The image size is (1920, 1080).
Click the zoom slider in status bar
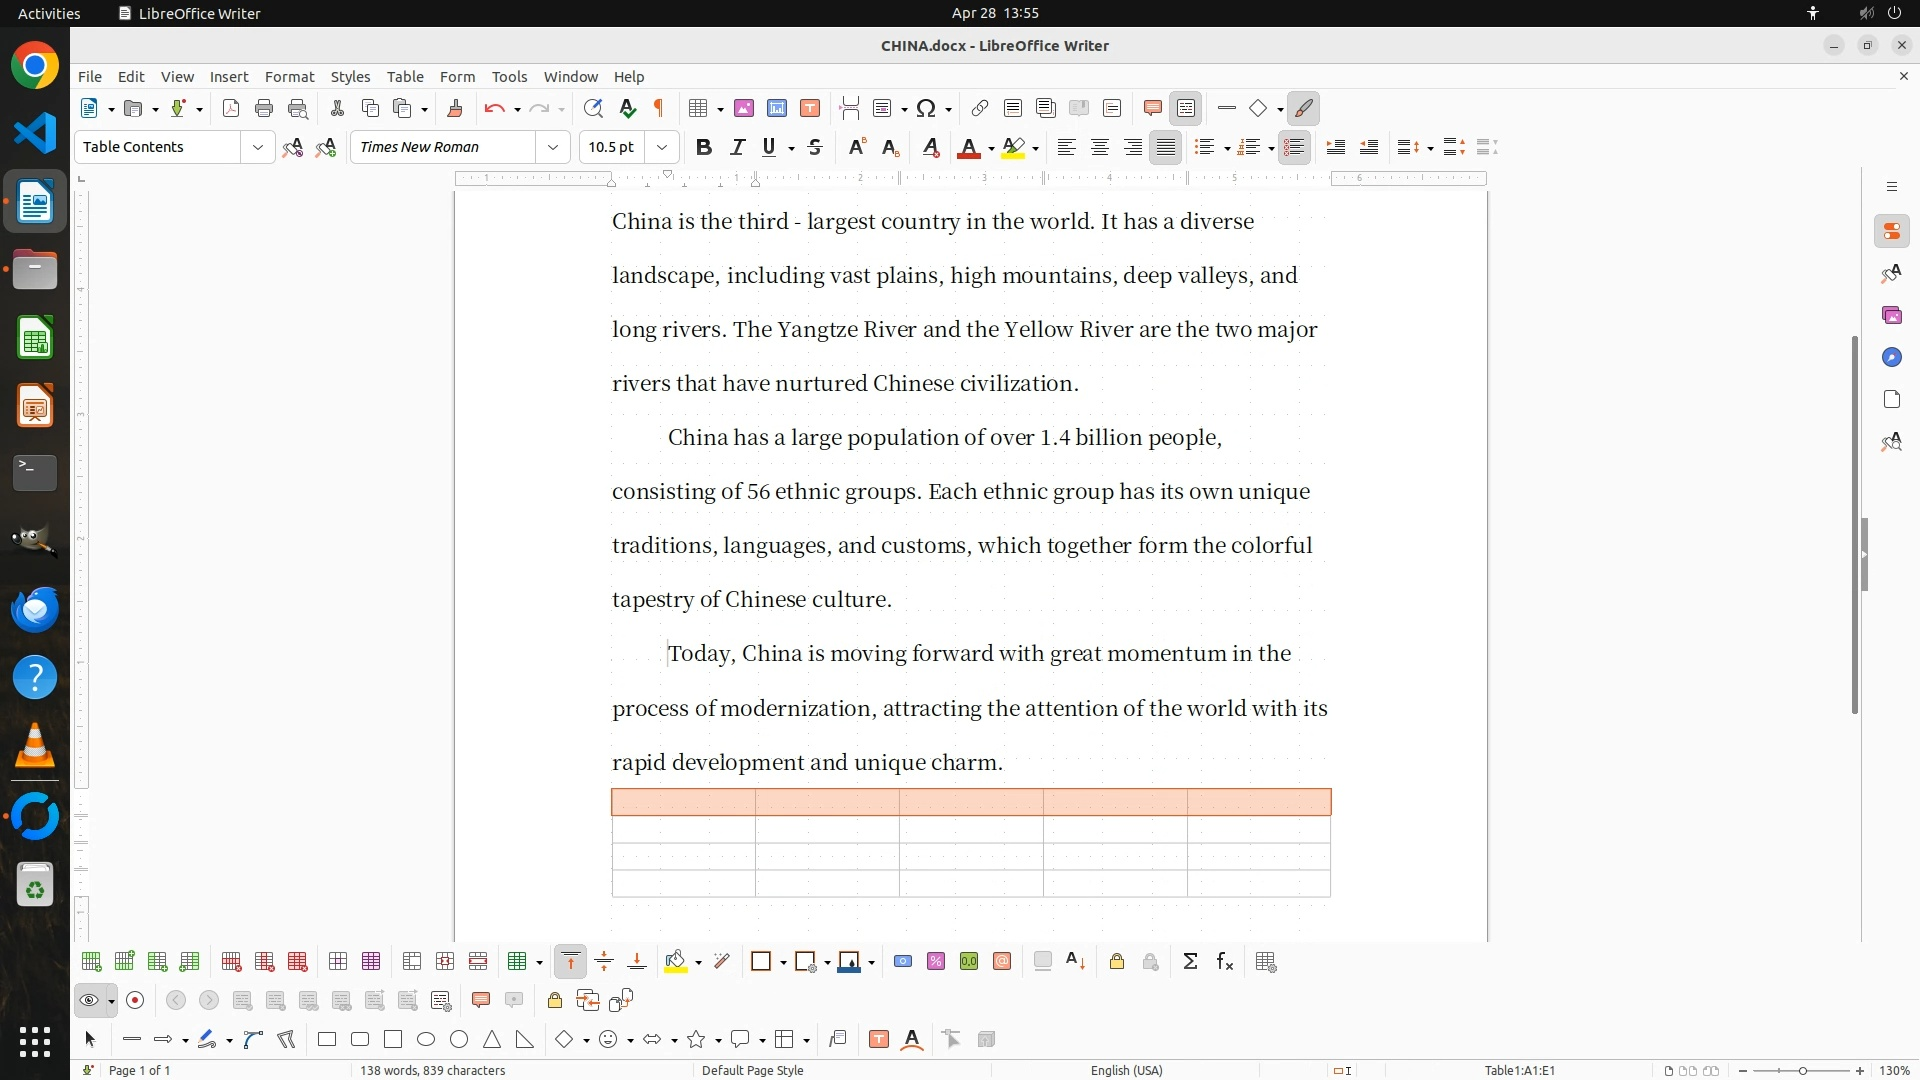coord(1802,1070)
